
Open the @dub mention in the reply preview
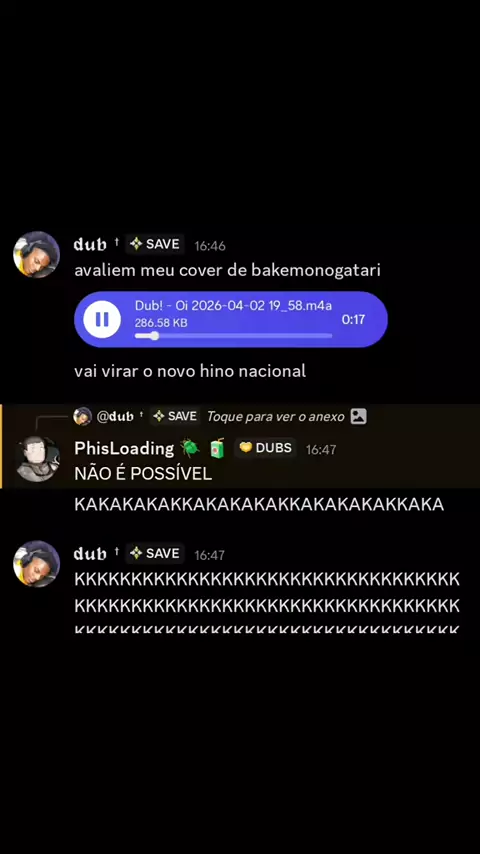pyautogui.click(x=116, y=417)
